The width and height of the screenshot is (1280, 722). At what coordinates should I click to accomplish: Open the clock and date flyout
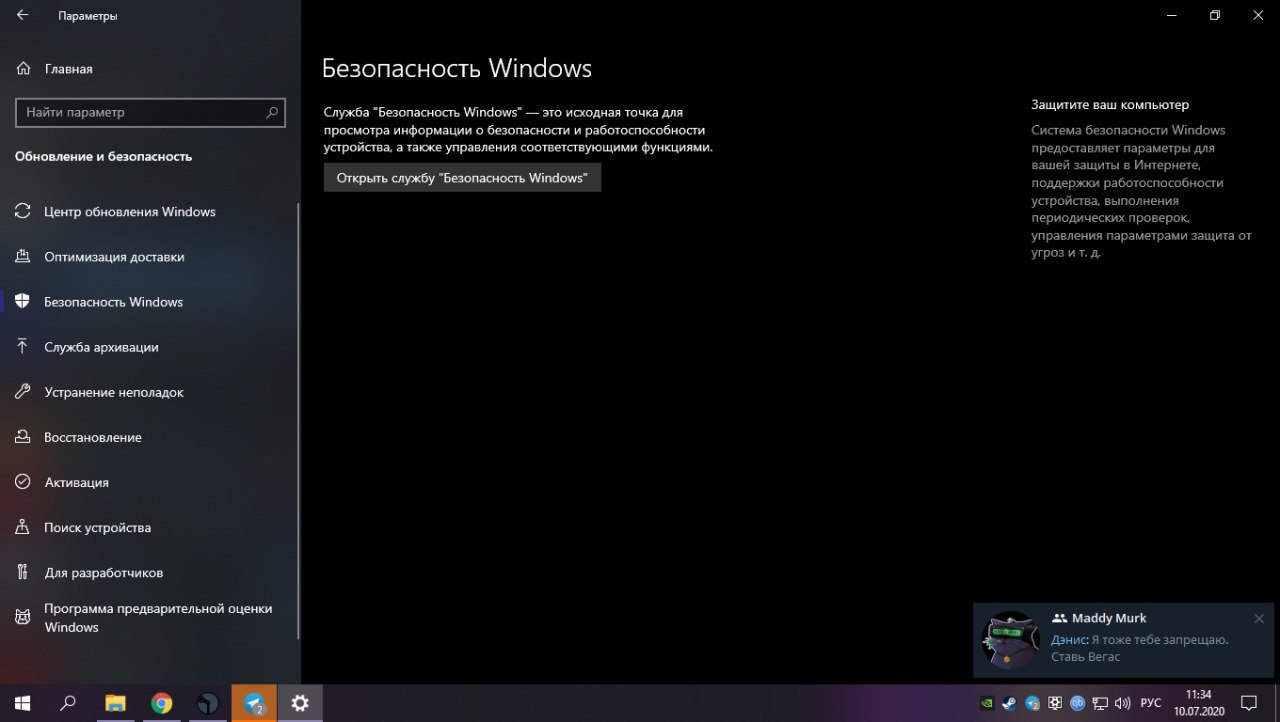point(1198,703)
